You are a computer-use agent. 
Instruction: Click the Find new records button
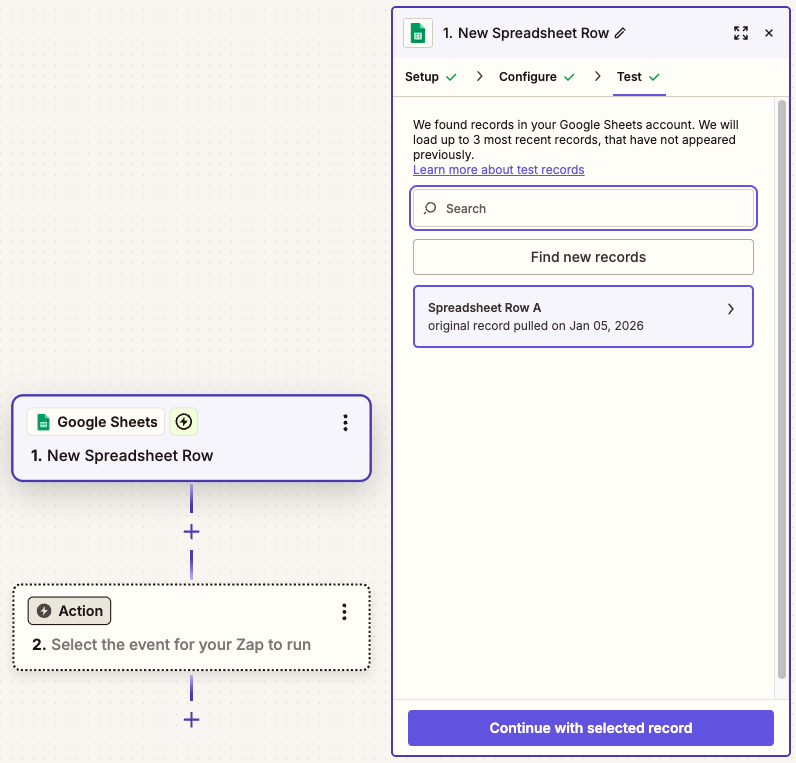click(x=583, y=257)
